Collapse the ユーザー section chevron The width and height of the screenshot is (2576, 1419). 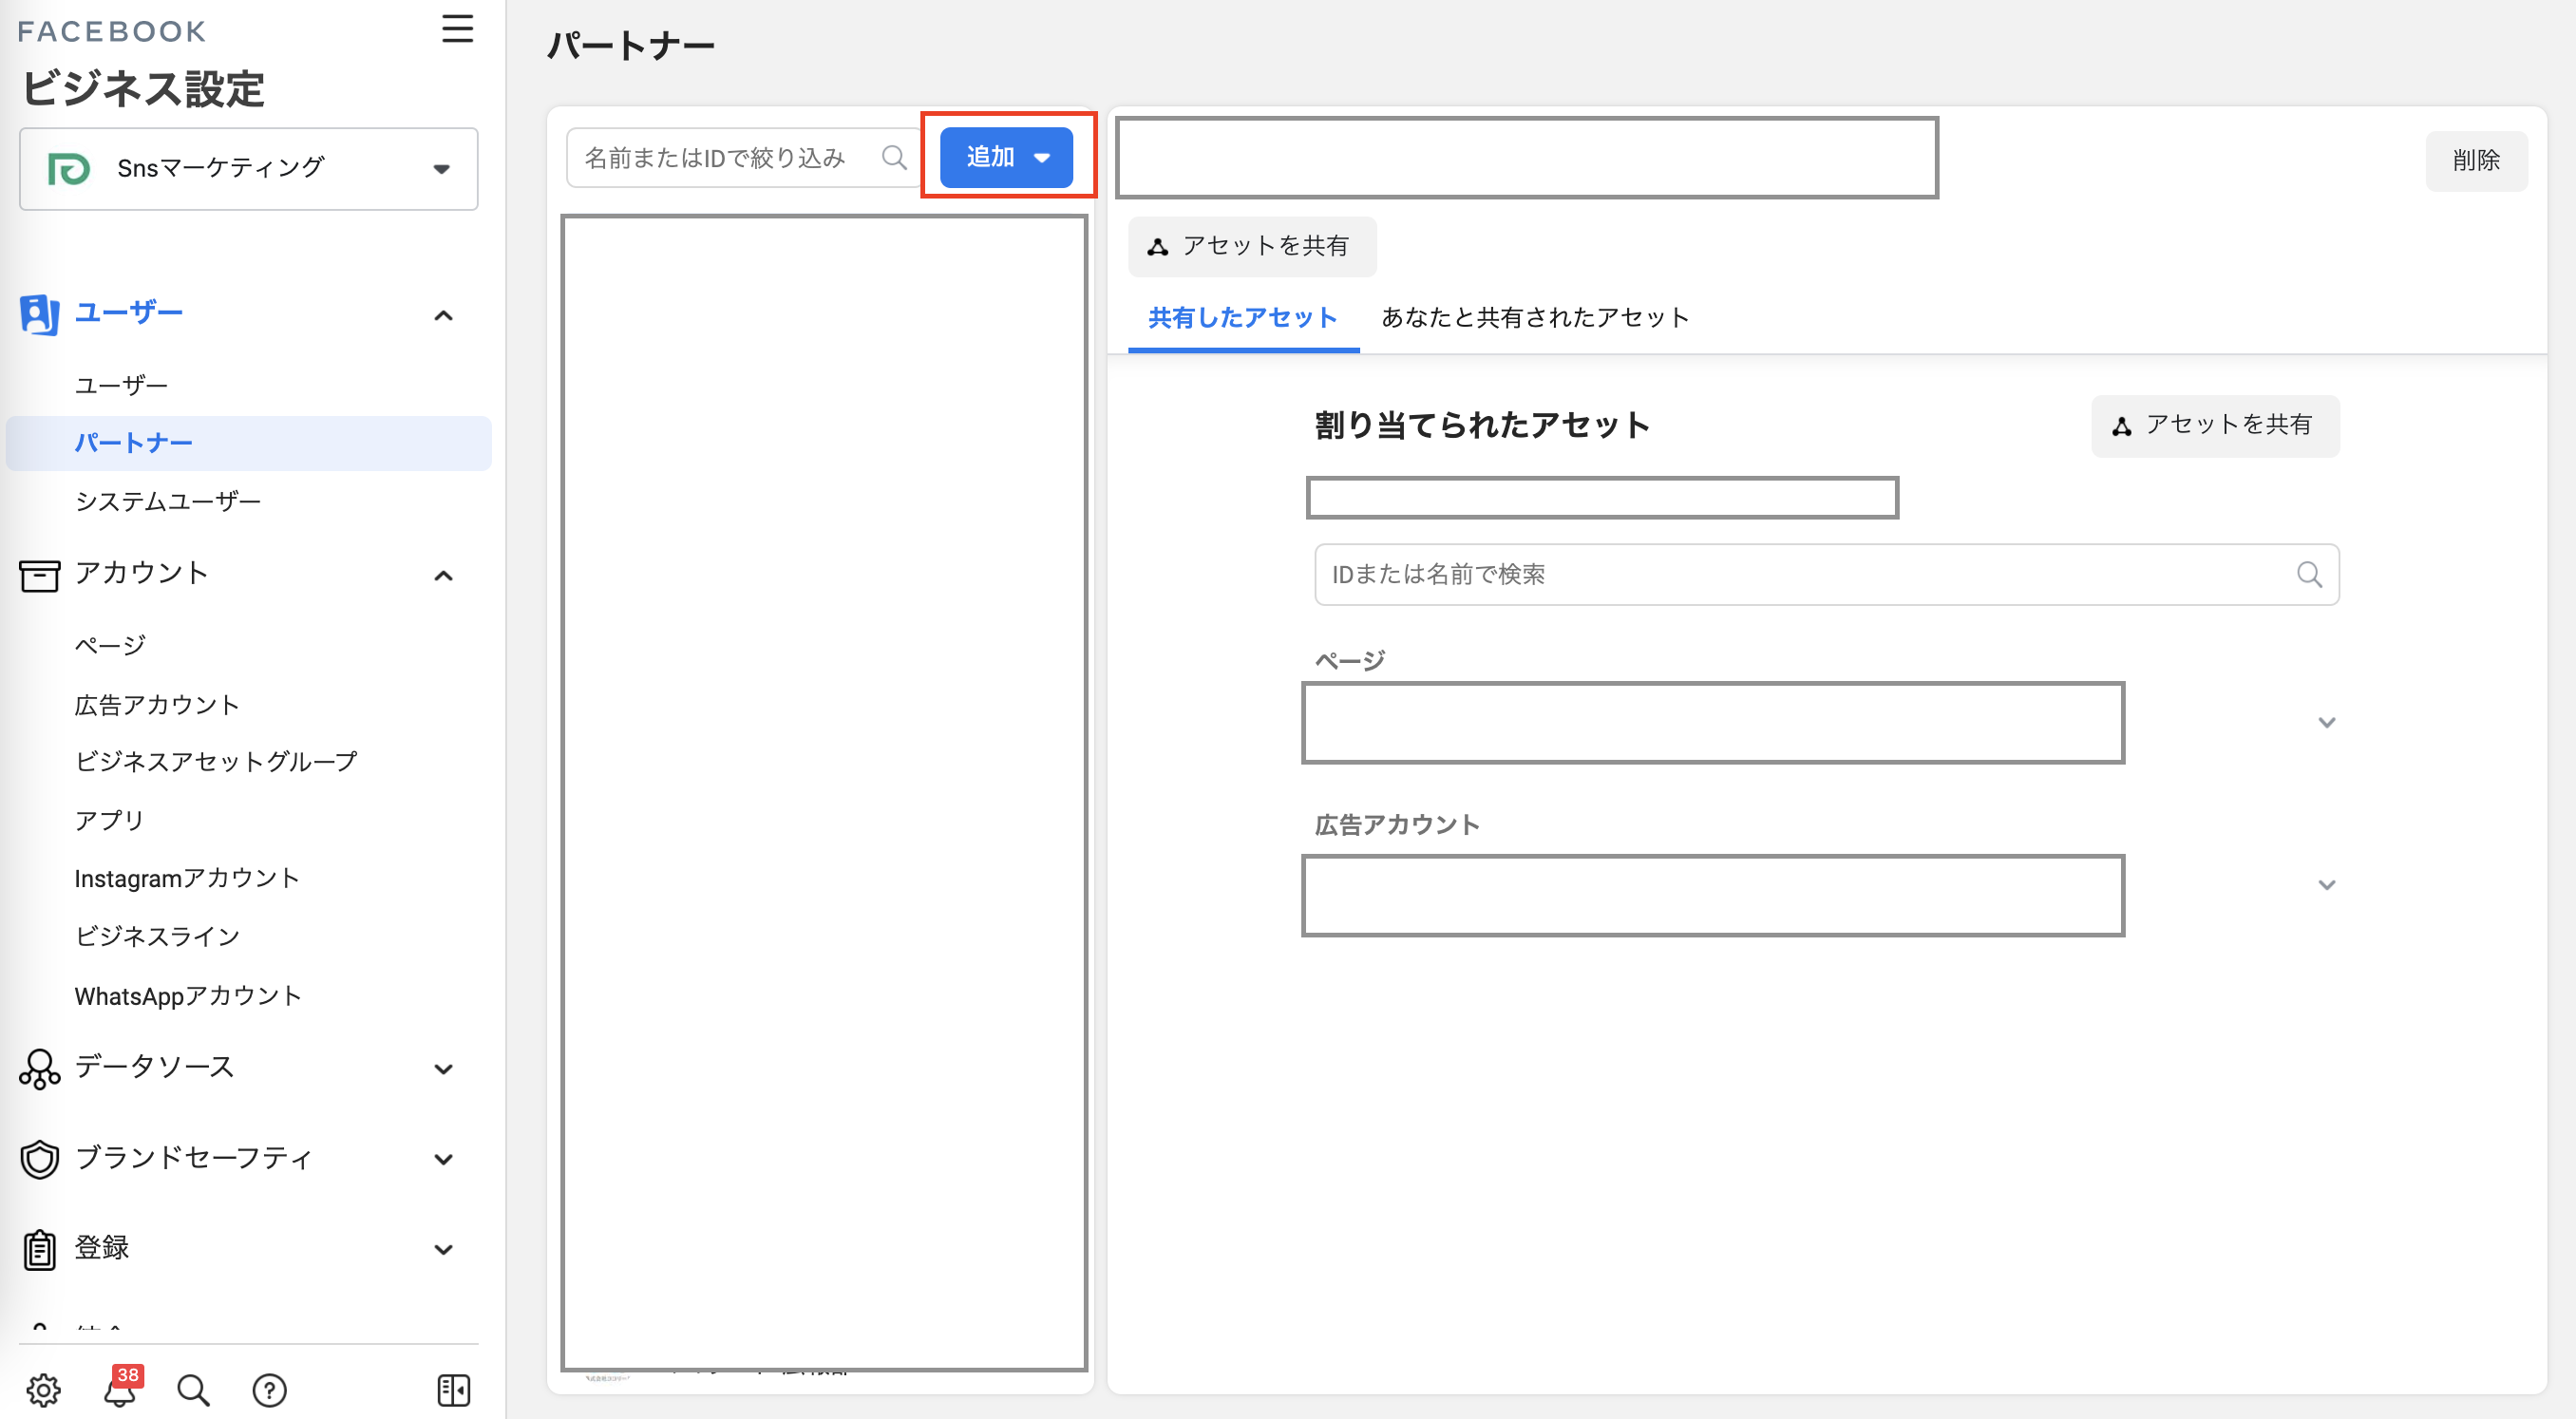click(x=443, y=315)
